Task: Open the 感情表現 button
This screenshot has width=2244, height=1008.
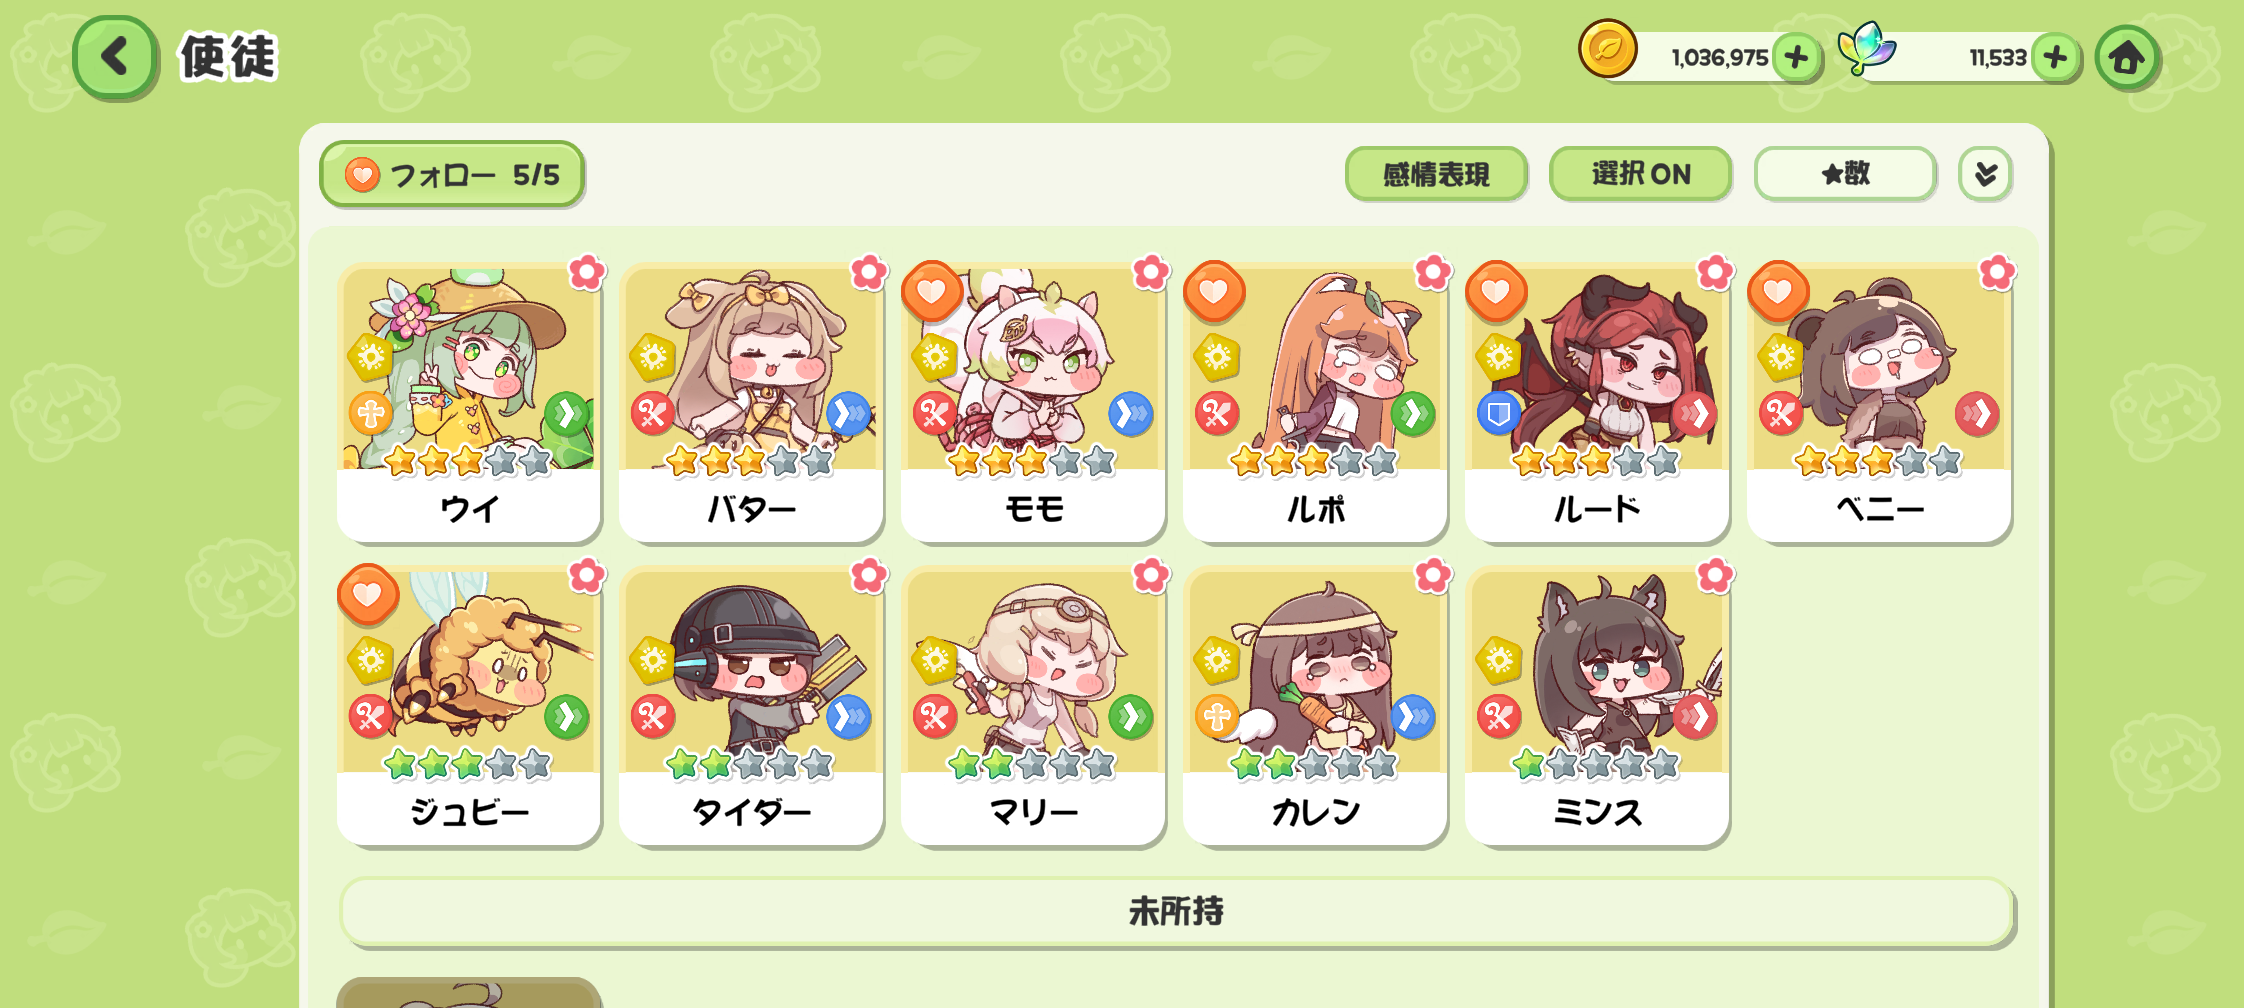Action: 1436,174
